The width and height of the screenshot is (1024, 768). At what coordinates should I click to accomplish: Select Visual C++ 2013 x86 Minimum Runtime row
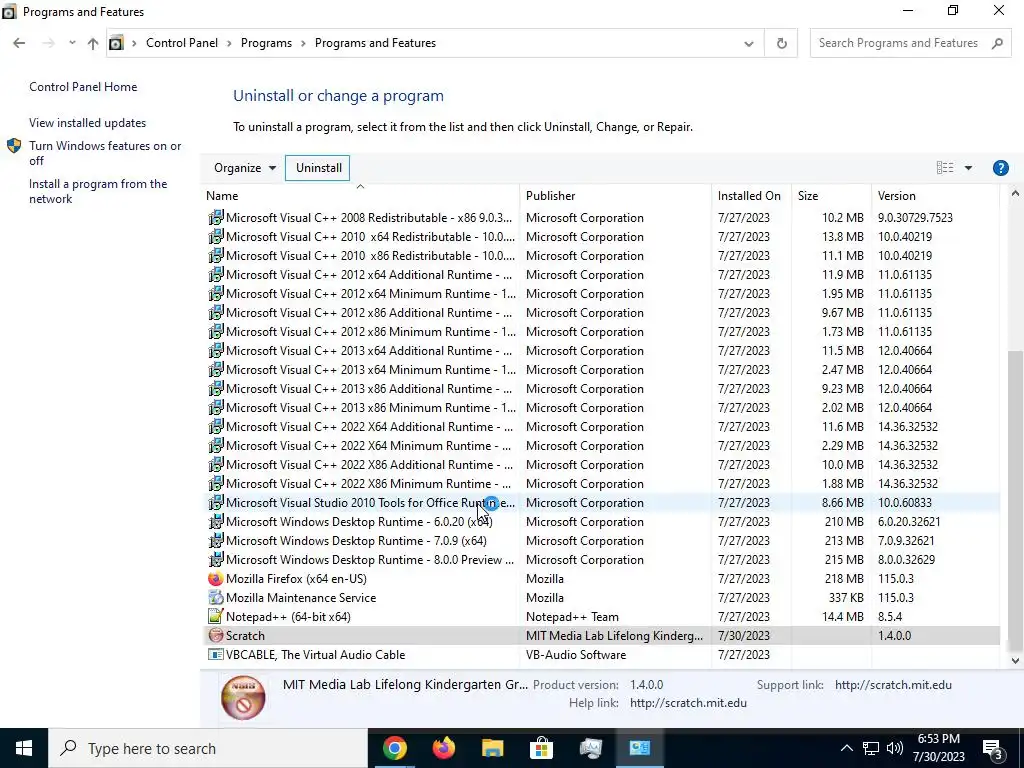[x=601, y=408]
